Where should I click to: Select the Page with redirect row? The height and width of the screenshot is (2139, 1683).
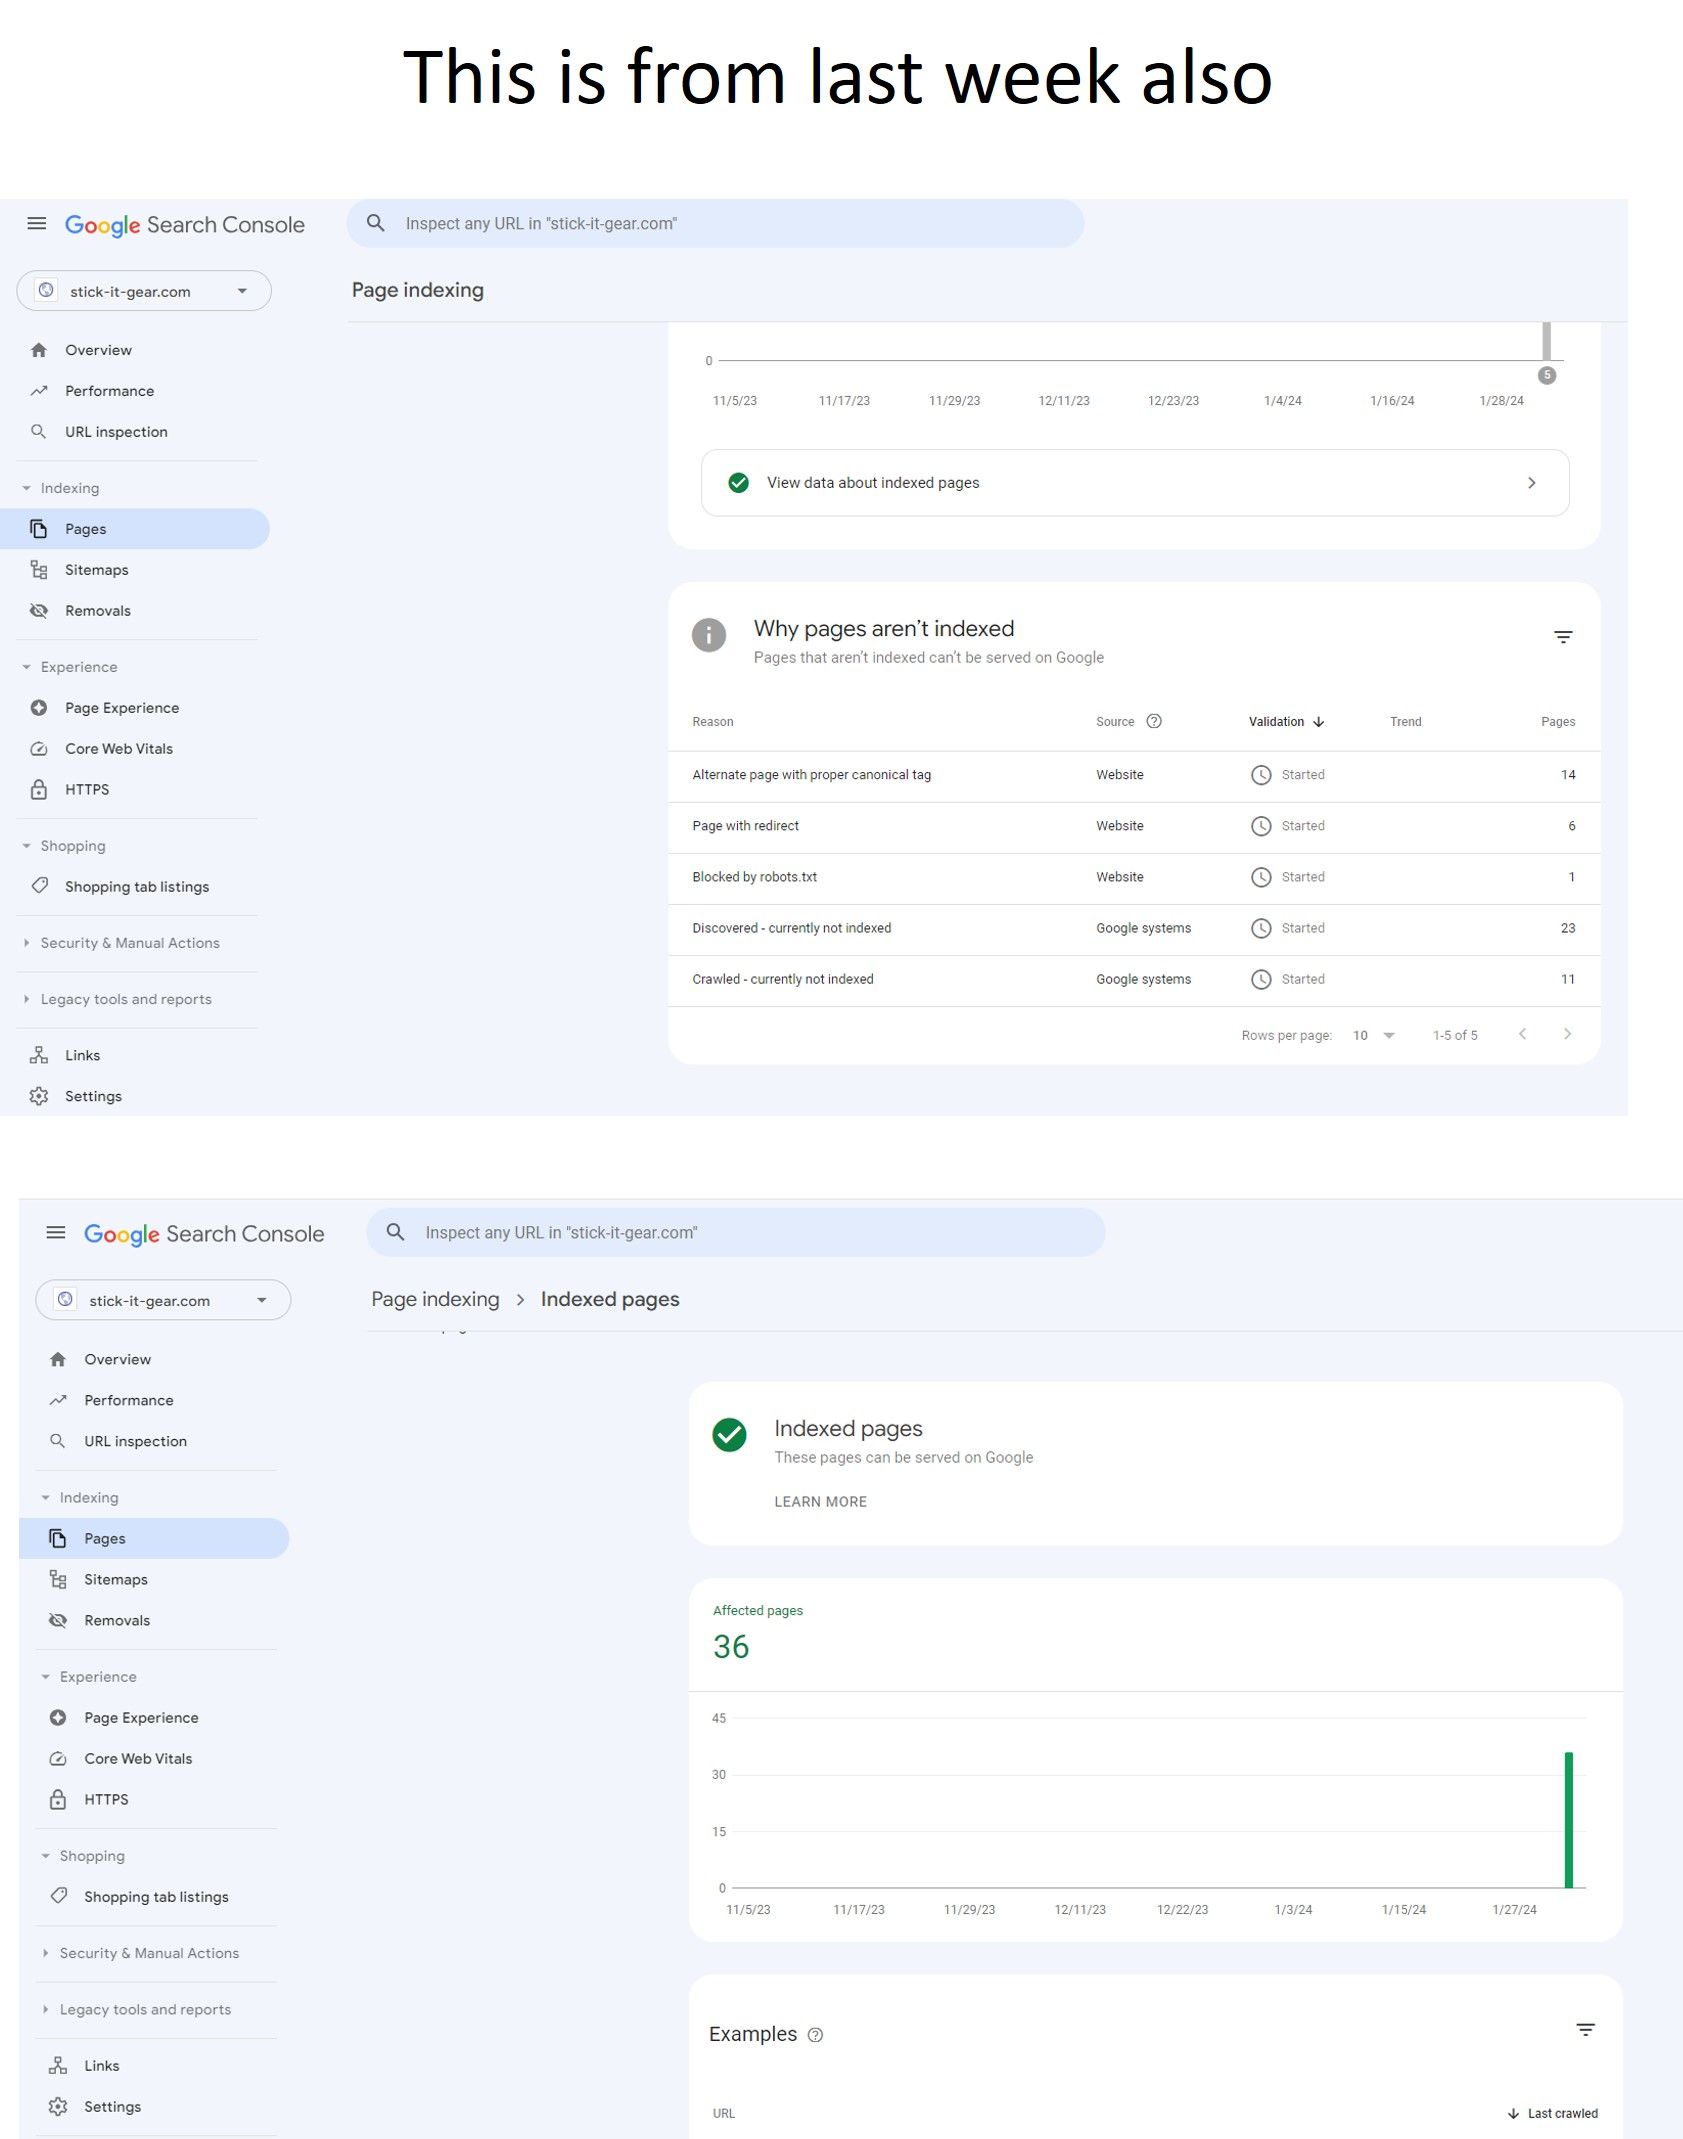(x=745, y=826)
